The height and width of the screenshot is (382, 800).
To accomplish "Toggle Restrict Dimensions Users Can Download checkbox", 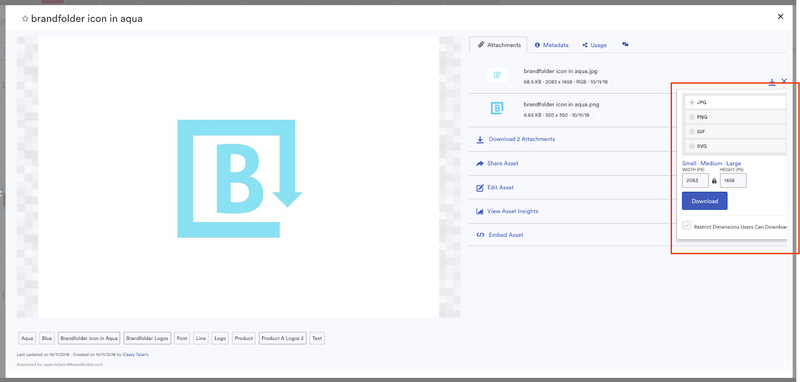I will (x=687, y=225).
